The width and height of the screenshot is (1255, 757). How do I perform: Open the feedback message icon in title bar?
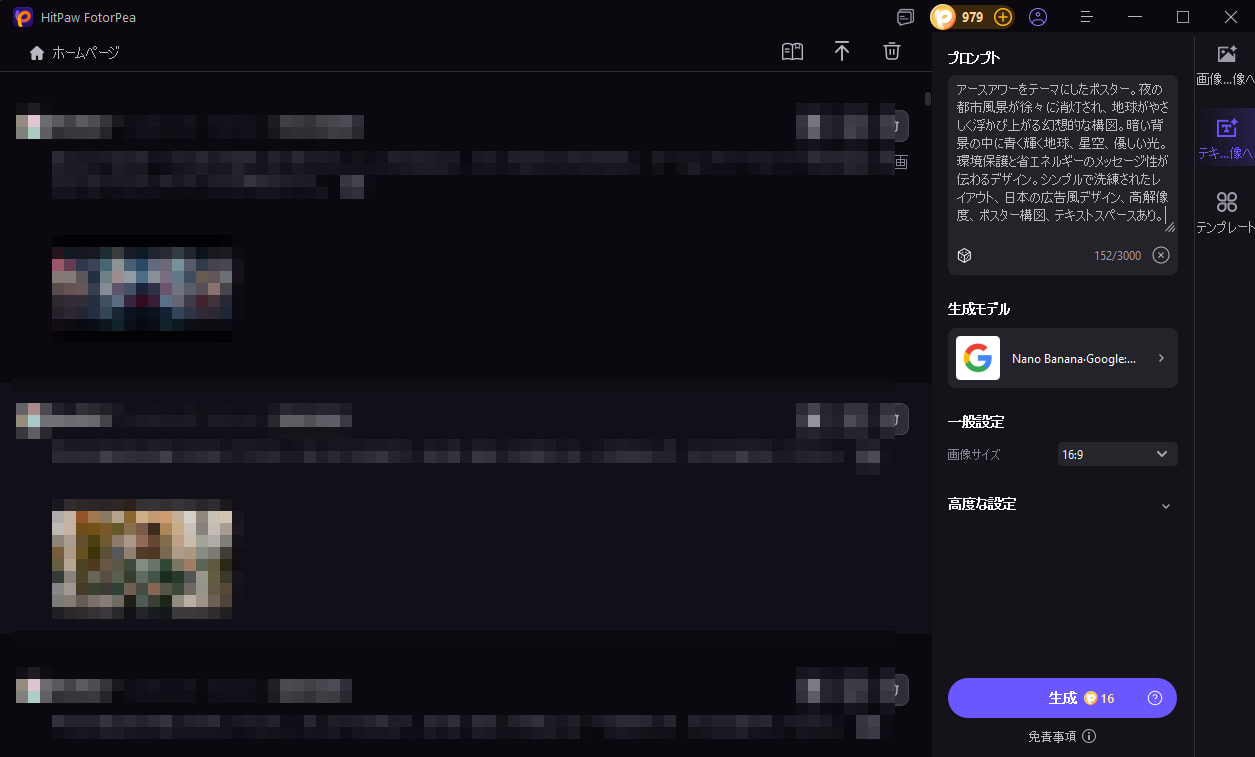point(905,17)
